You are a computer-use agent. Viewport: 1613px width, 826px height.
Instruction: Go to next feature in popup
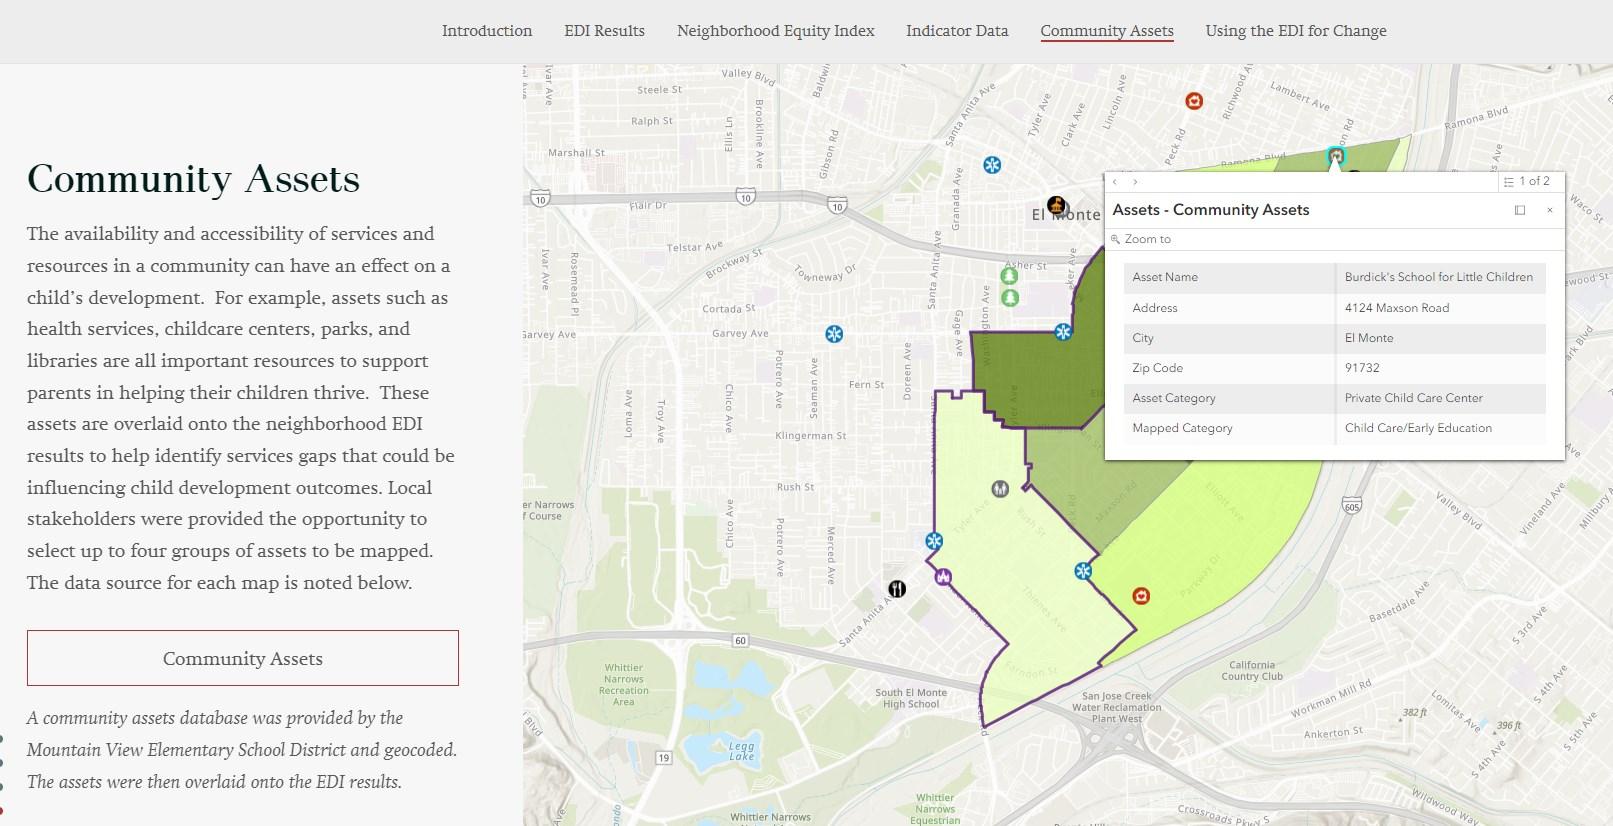click(x=1135, y=182)
